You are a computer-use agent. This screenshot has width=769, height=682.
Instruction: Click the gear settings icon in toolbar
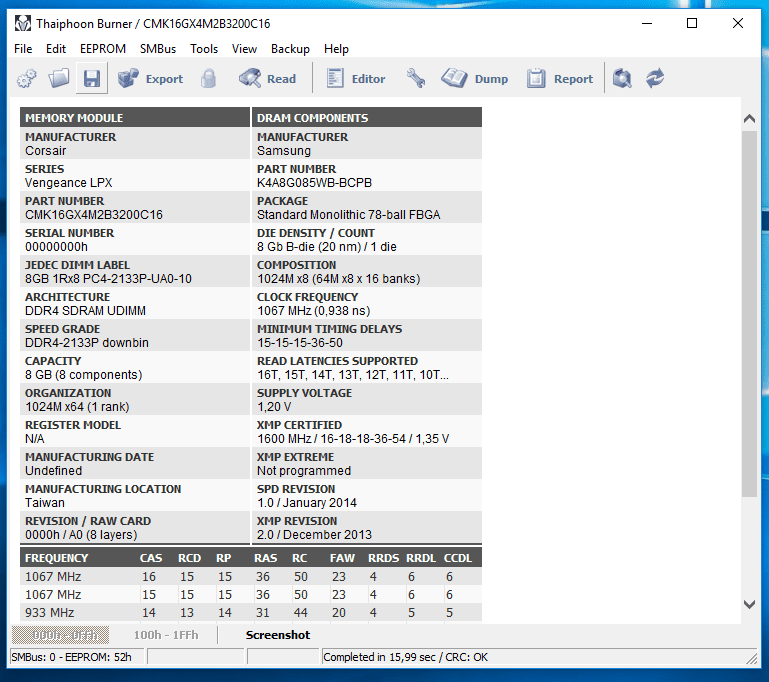(x=26, y=78)
